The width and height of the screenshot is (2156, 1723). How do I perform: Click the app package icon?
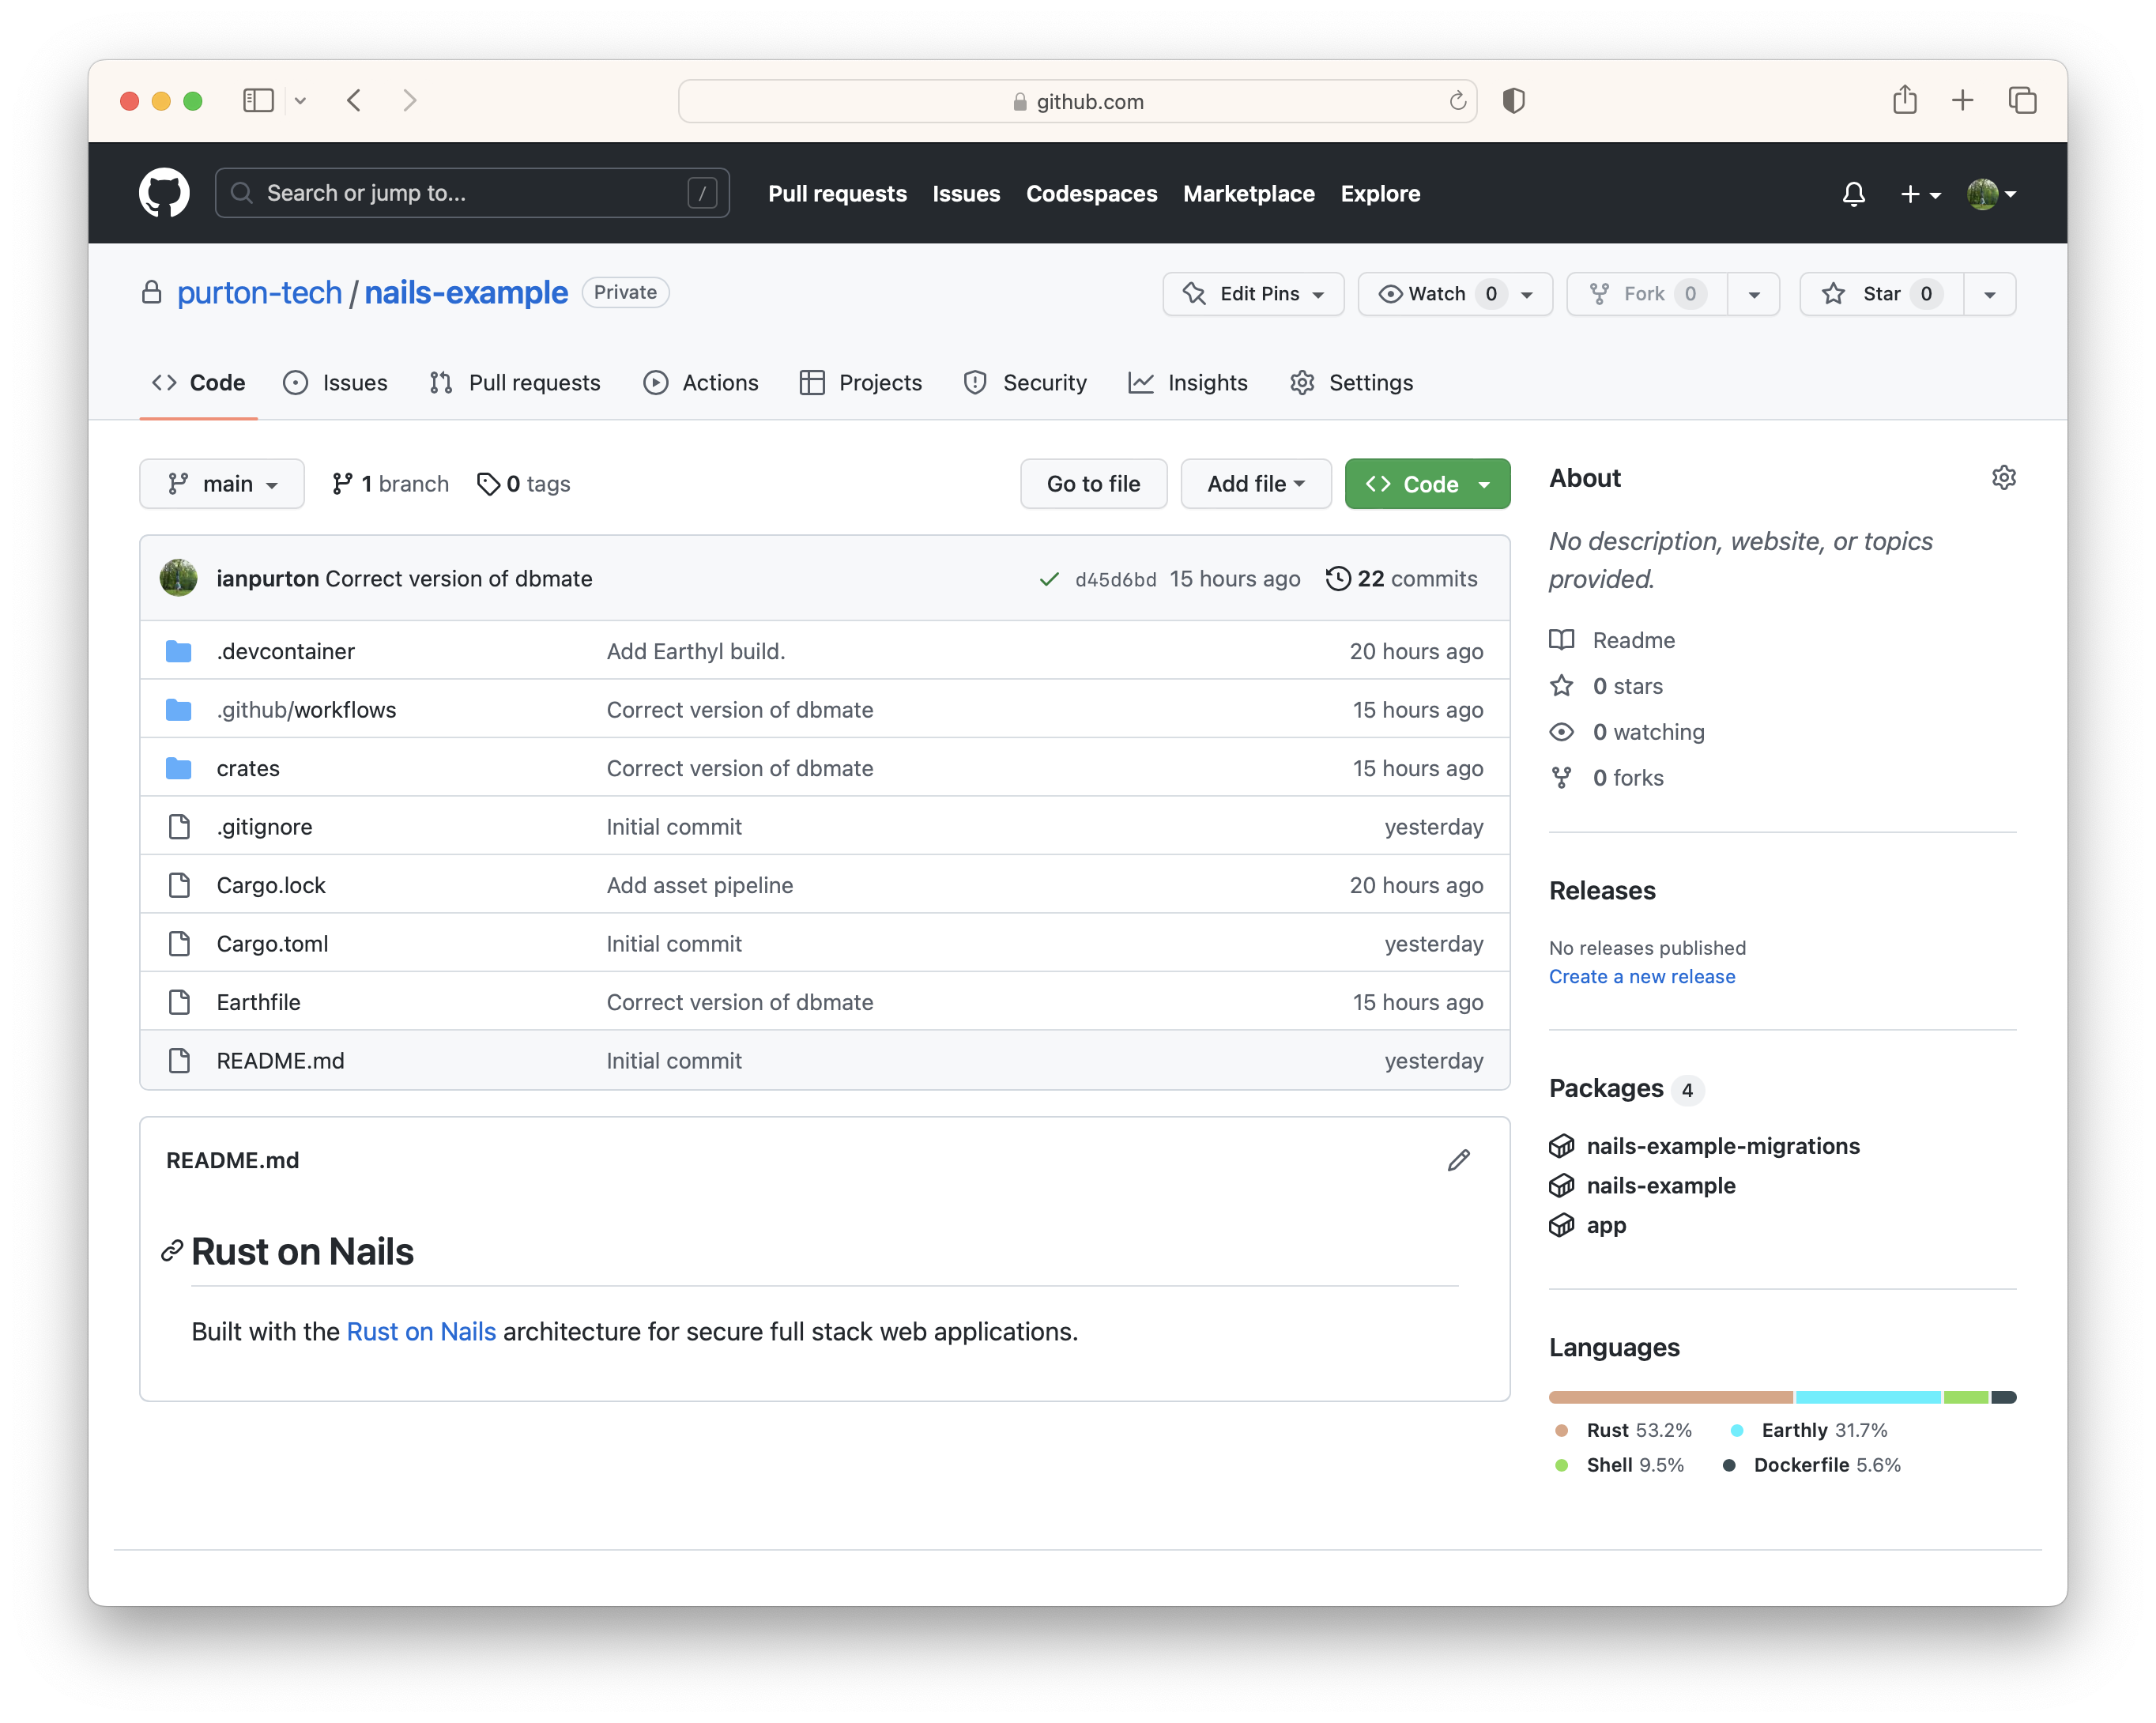pos(1561,1225)
